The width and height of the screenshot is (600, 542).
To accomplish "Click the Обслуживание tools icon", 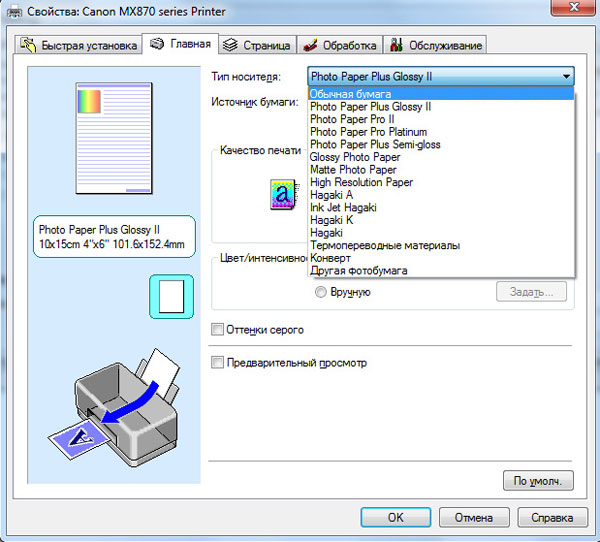I will tap(396, 45).
